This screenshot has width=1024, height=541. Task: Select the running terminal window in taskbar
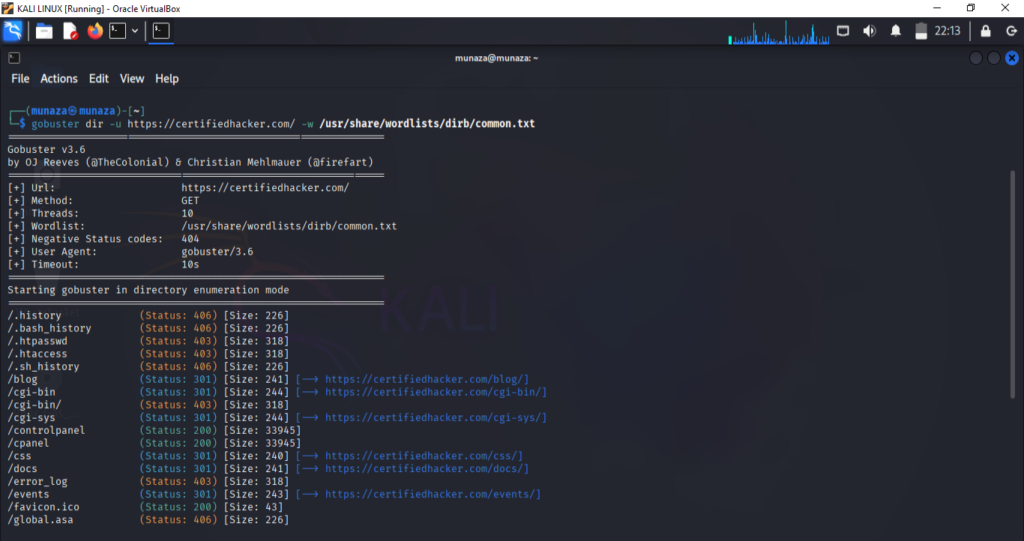[161, 31]
